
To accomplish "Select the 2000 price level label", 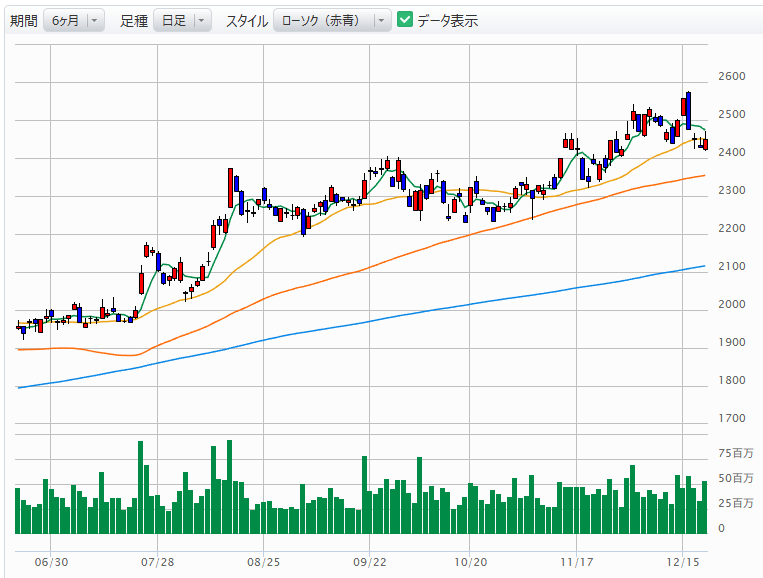I will coord(731,305).
